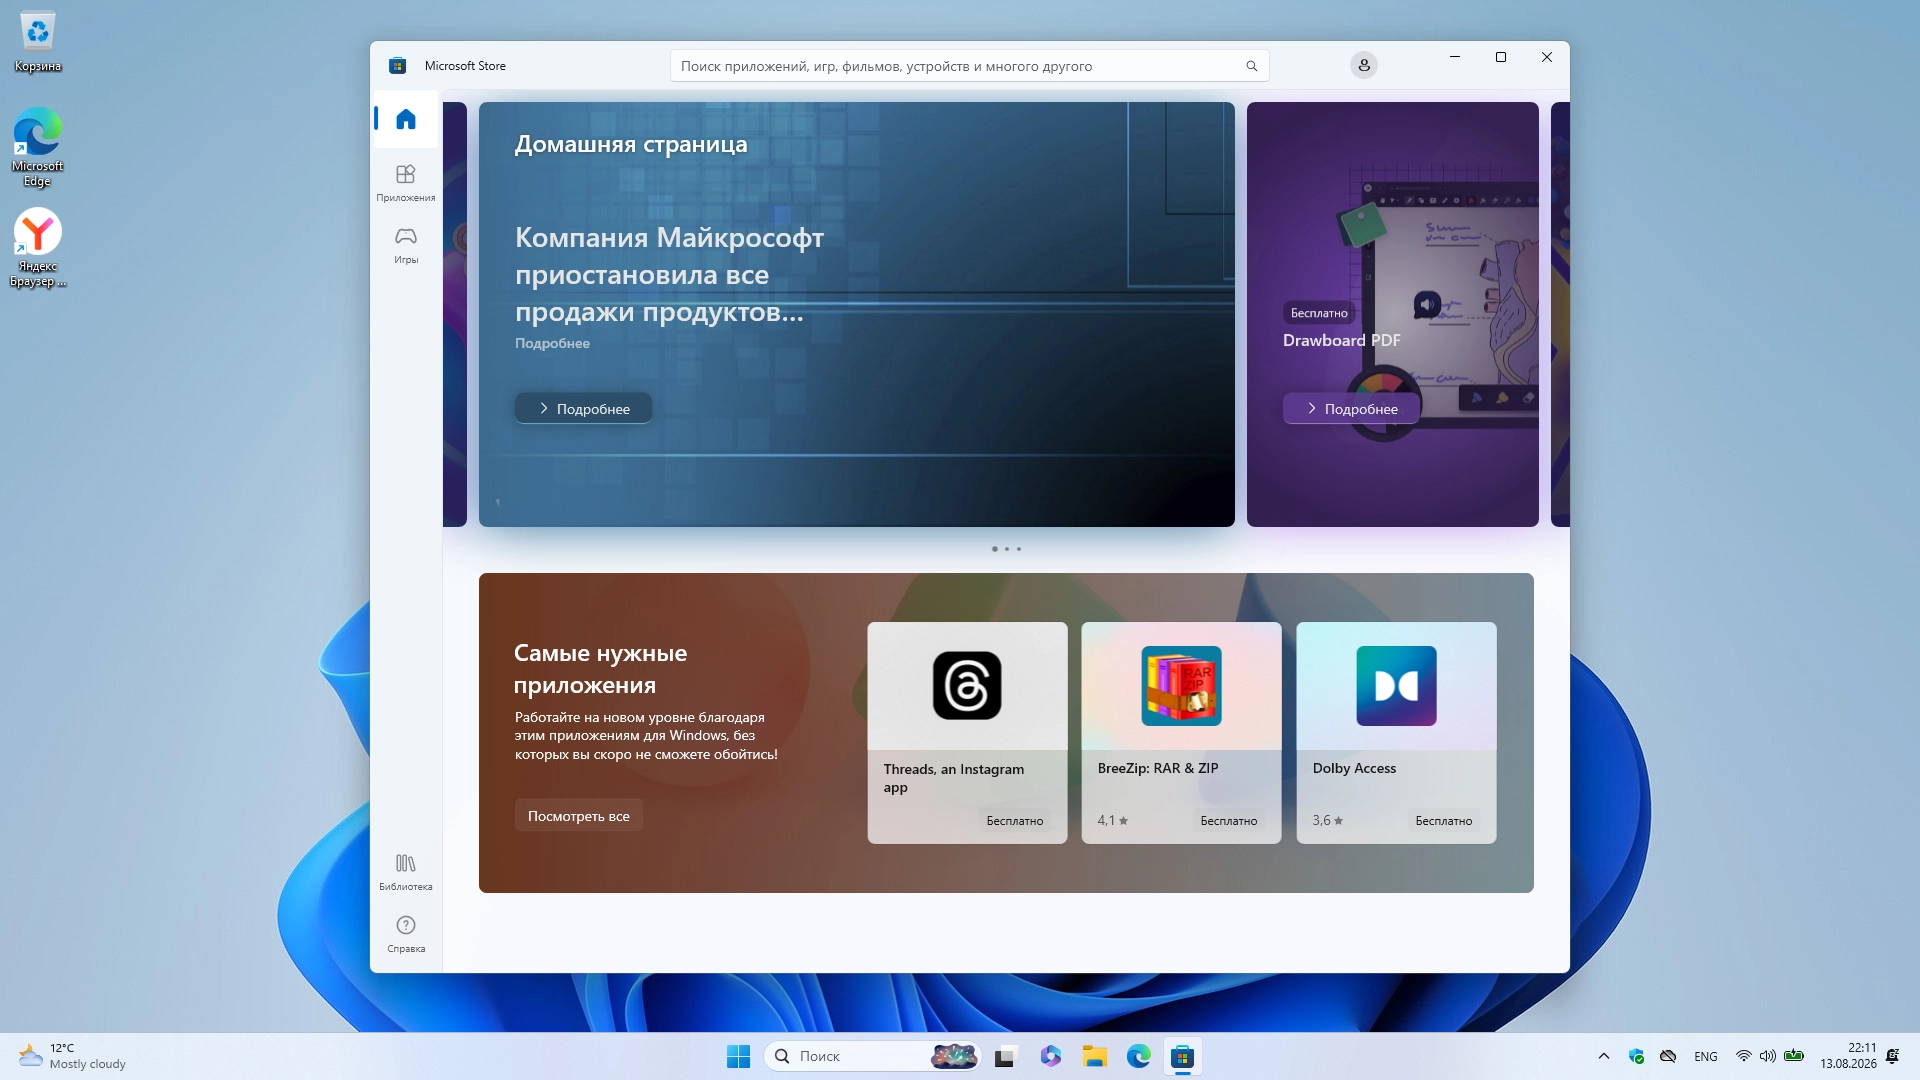This screenshot has height=1080, width=1920.
Task: Click the Threads, an Instagram app title
Action: [954, 778]
